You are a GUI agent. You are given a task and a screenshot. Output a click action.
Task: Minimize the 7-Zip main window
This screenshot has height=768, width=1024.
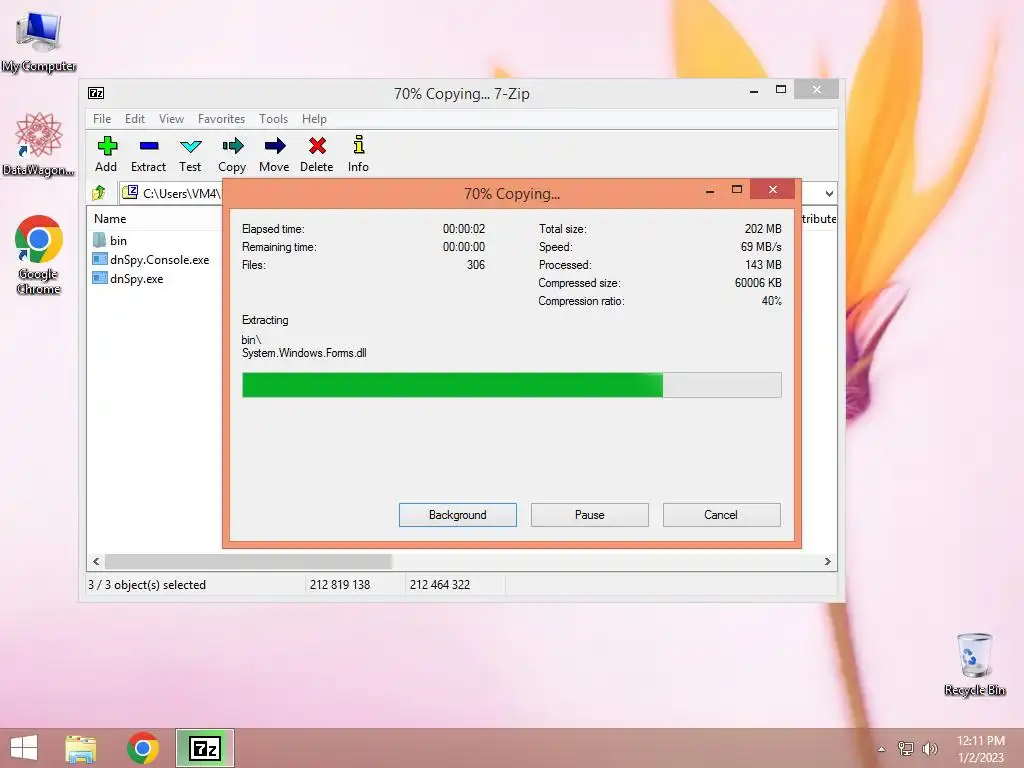pyautogui.click(x=754, y=91)
